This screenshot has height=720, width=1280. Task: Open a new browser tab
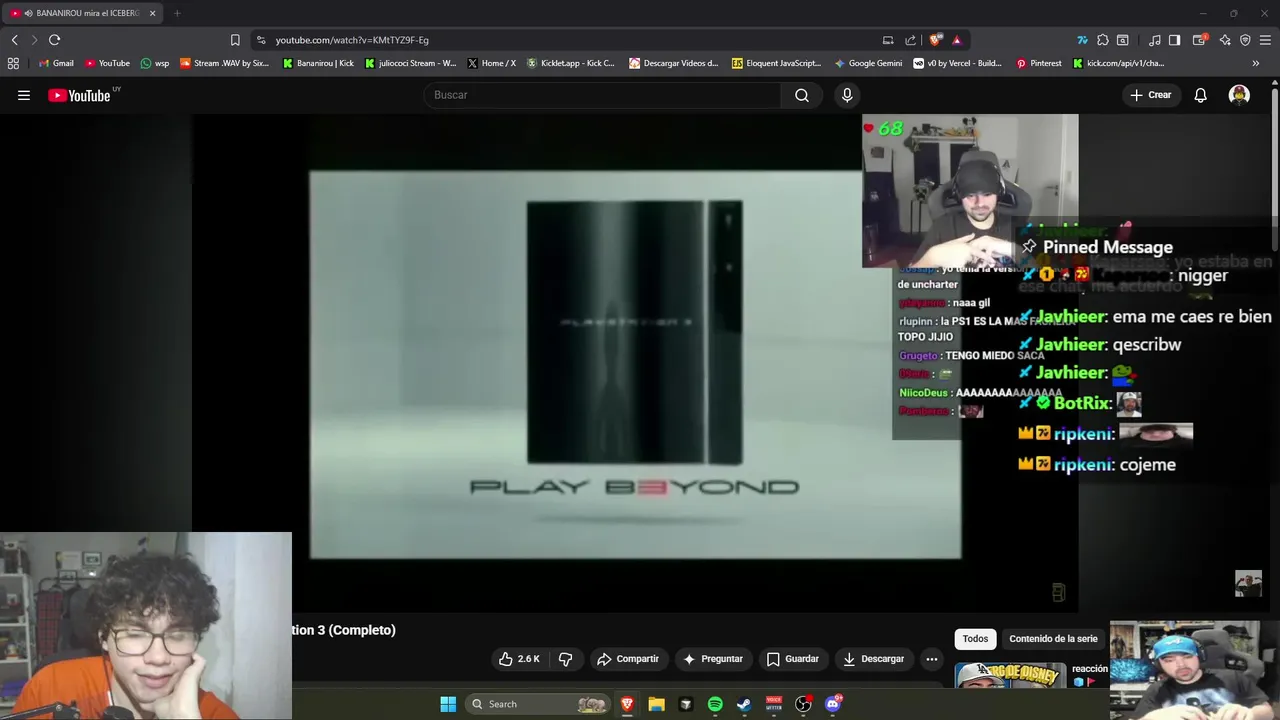177,13
